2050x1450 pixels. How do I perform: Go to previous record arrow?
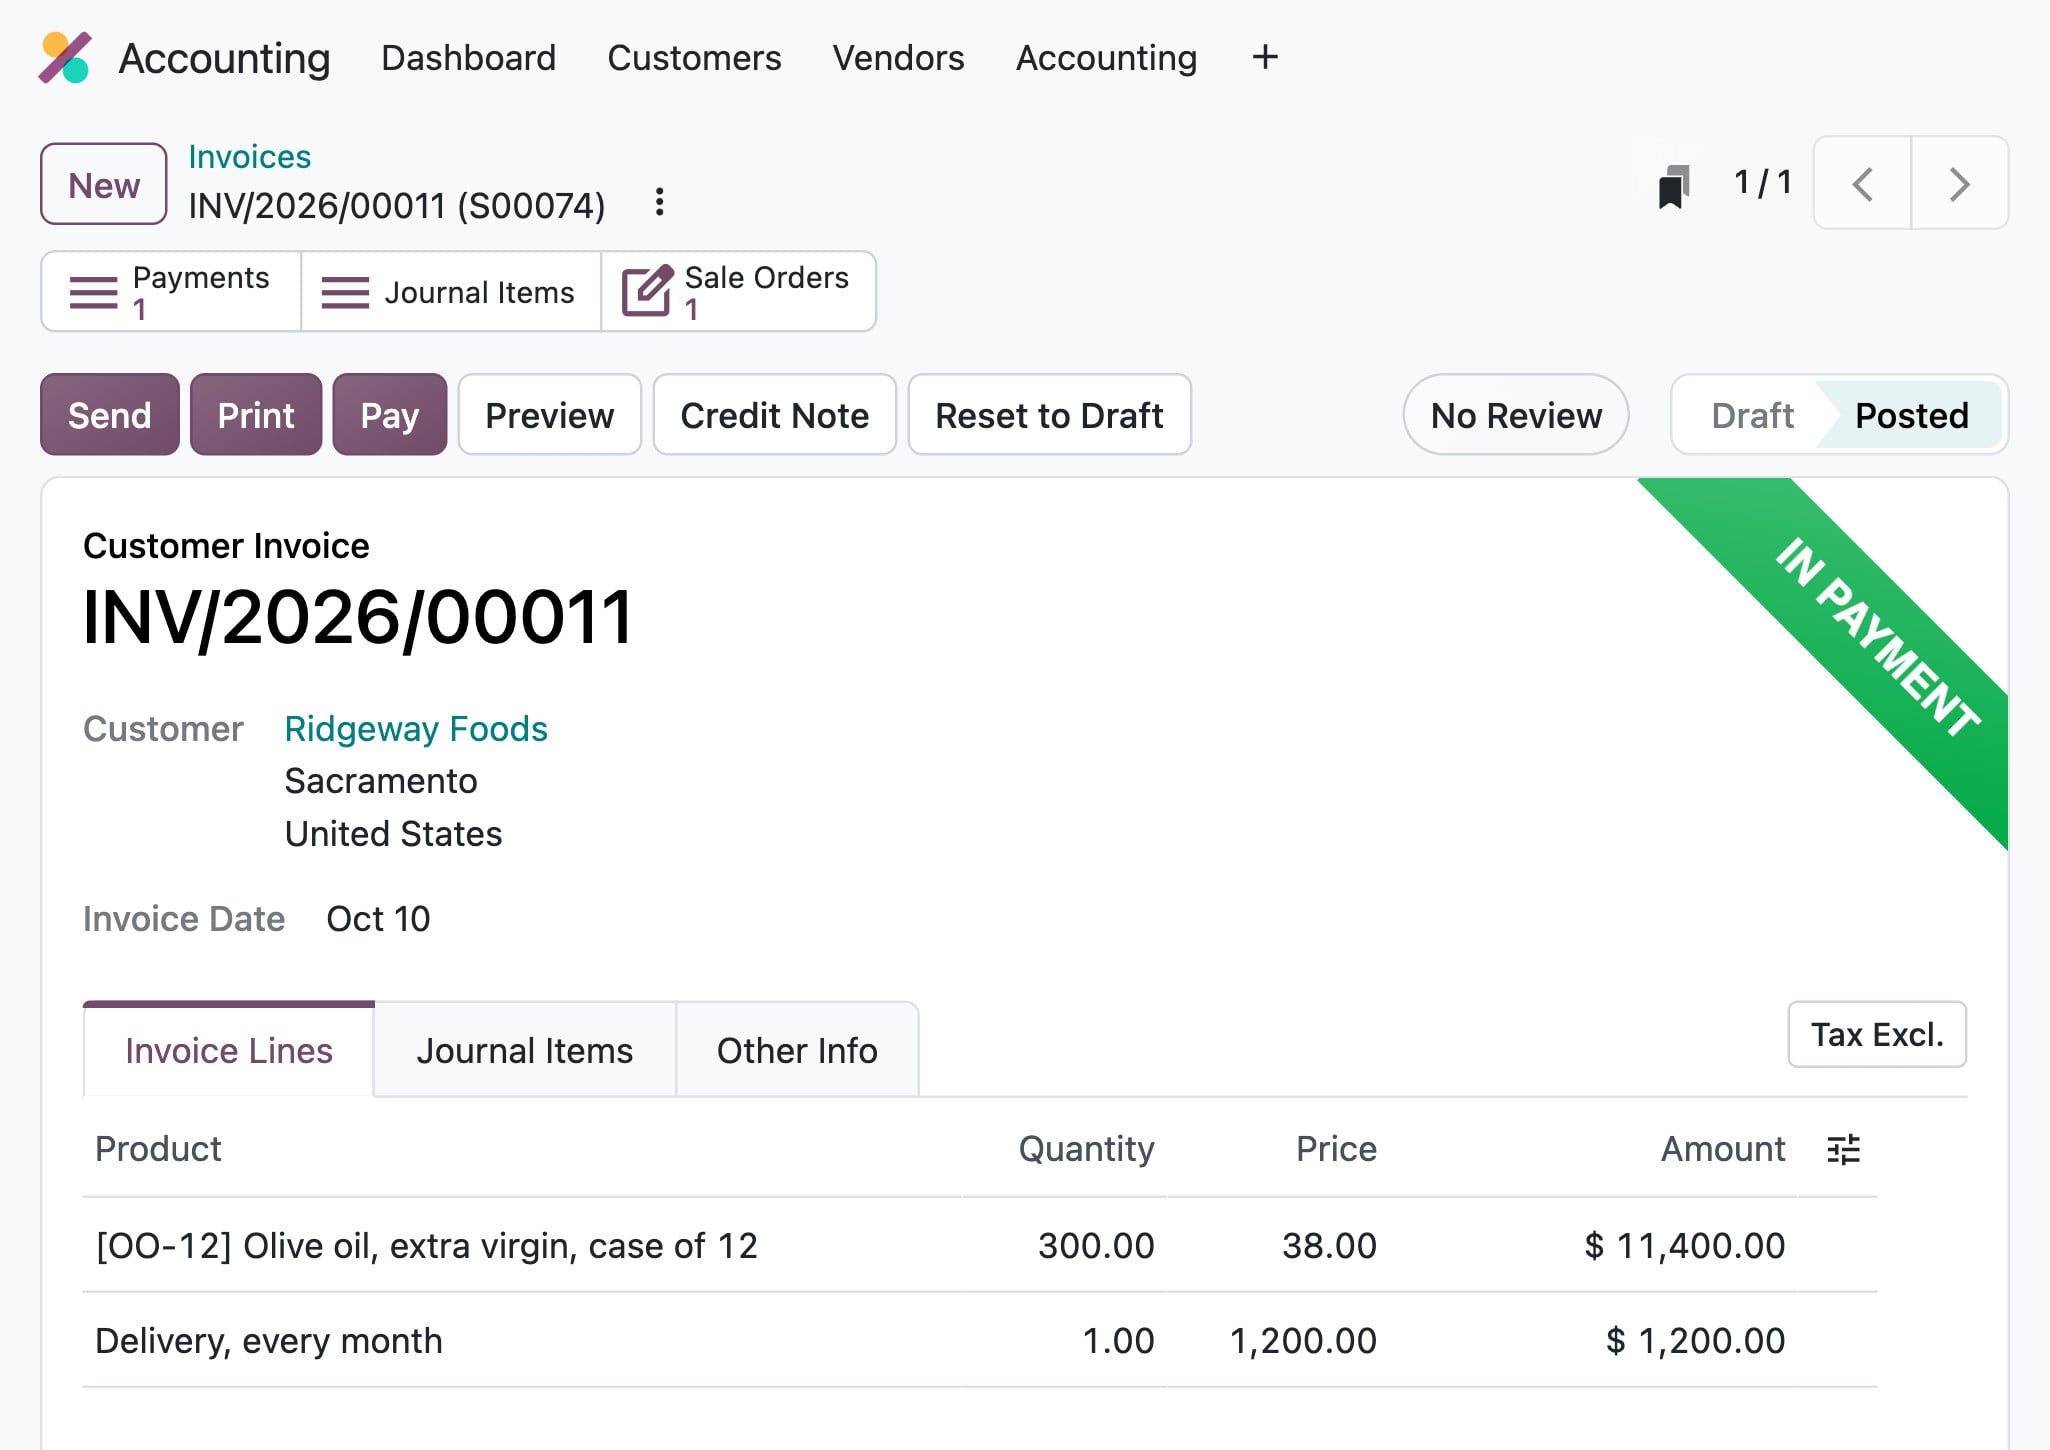click(1862, 183)
